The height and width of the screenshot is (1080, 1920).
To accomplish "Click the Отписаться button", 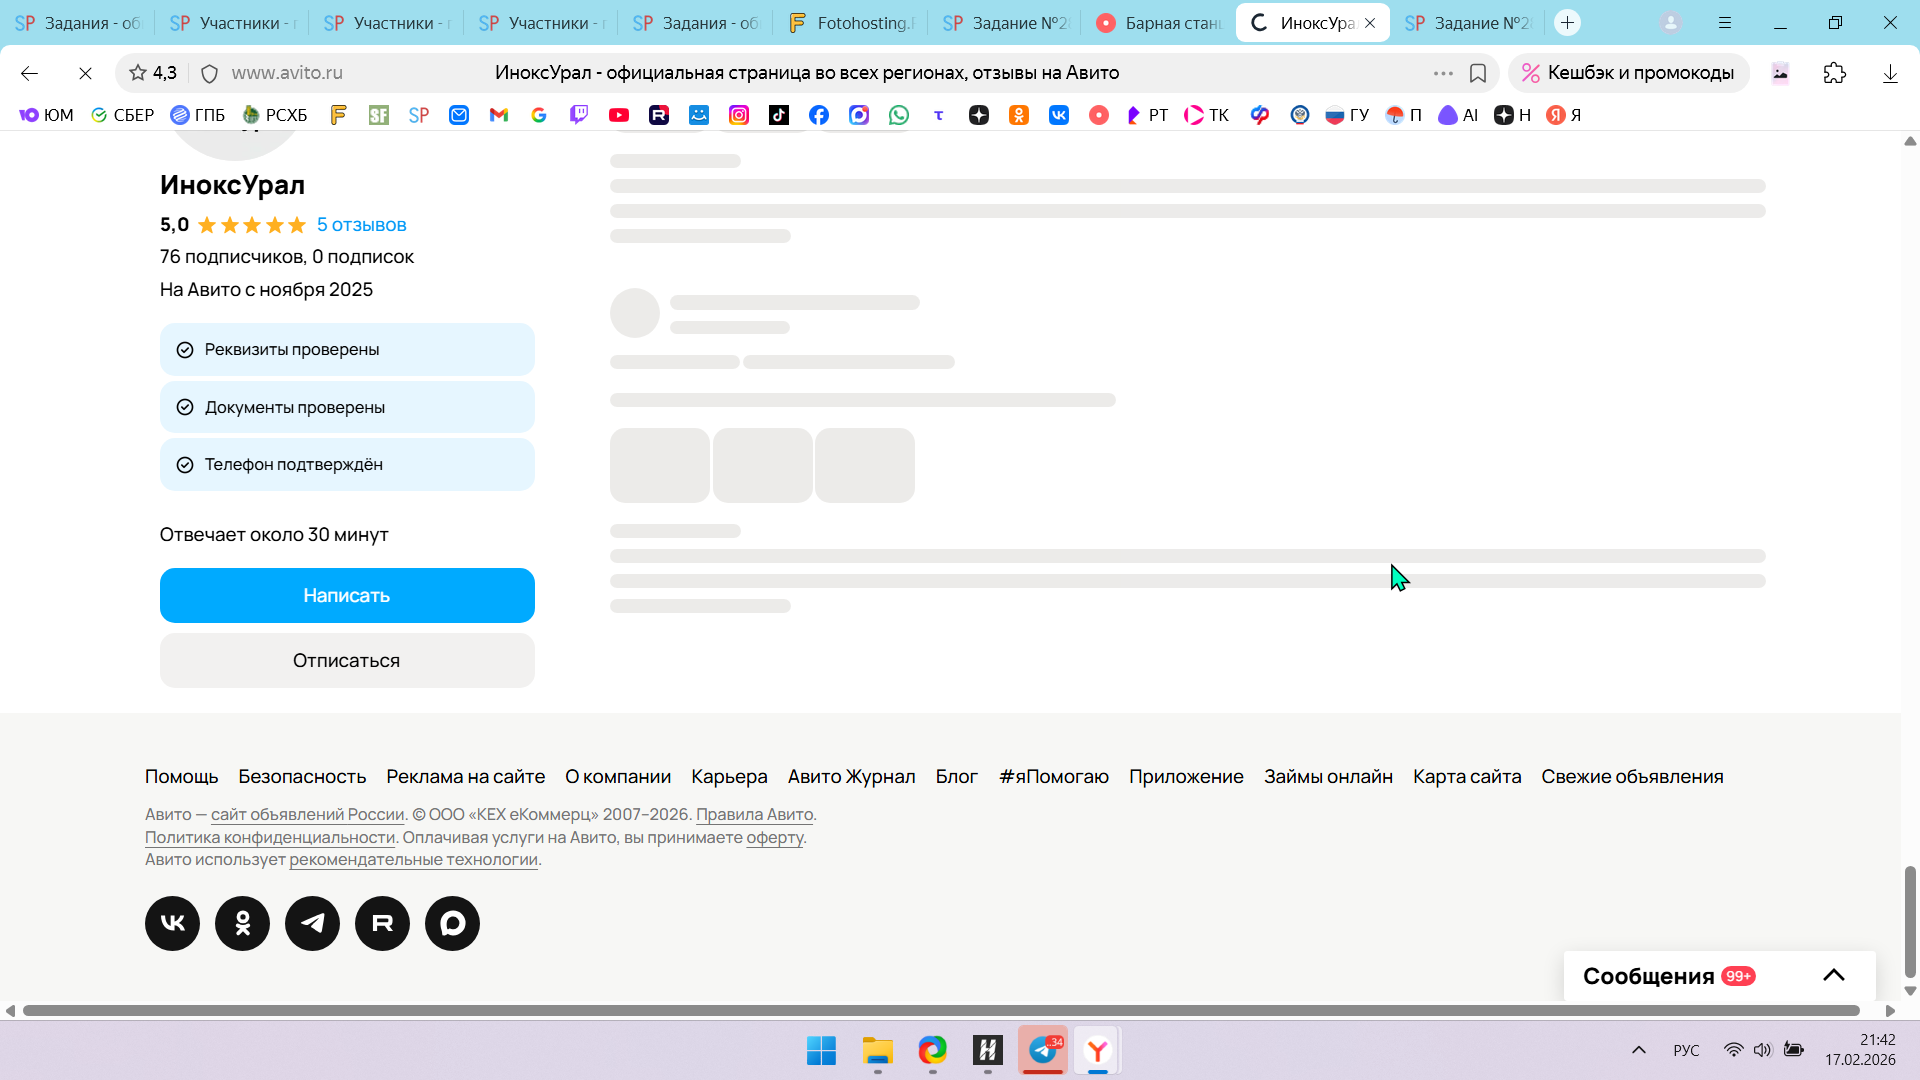I will coord(347,660).
